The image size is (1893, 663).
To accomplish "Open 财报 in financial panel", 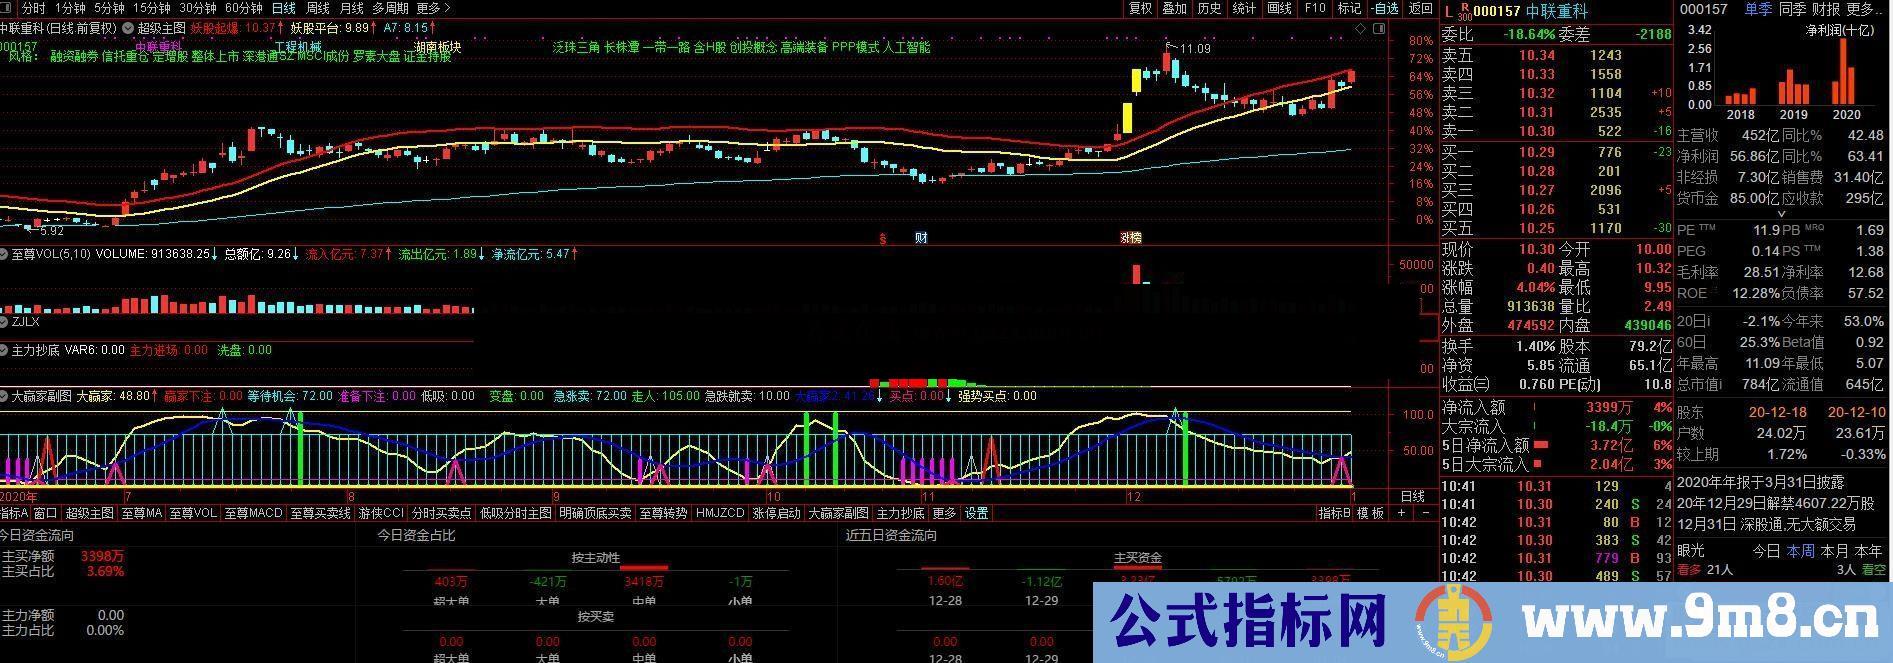I will point(1826,9).
